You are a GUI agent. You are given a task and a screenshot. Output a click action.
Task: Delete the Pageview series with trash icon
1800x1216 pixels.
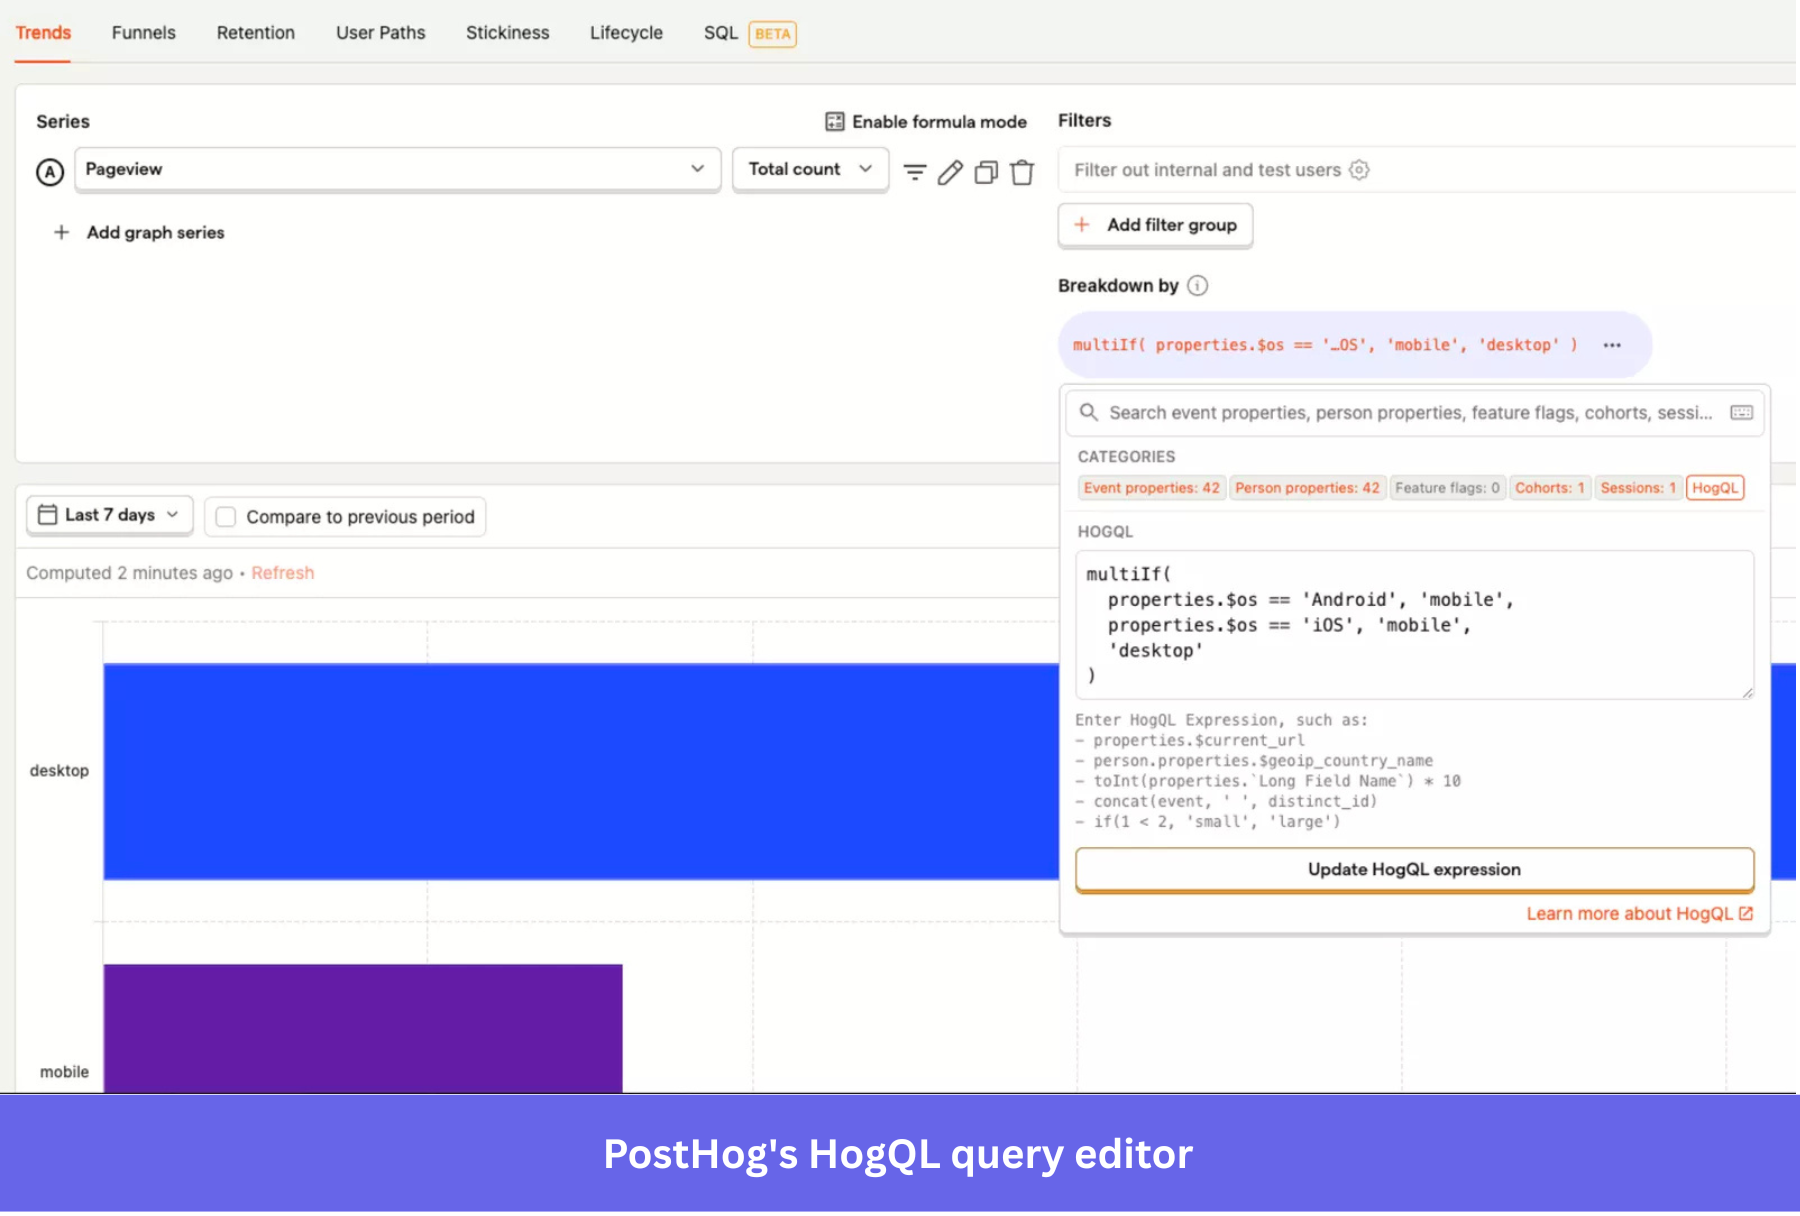1022,172
